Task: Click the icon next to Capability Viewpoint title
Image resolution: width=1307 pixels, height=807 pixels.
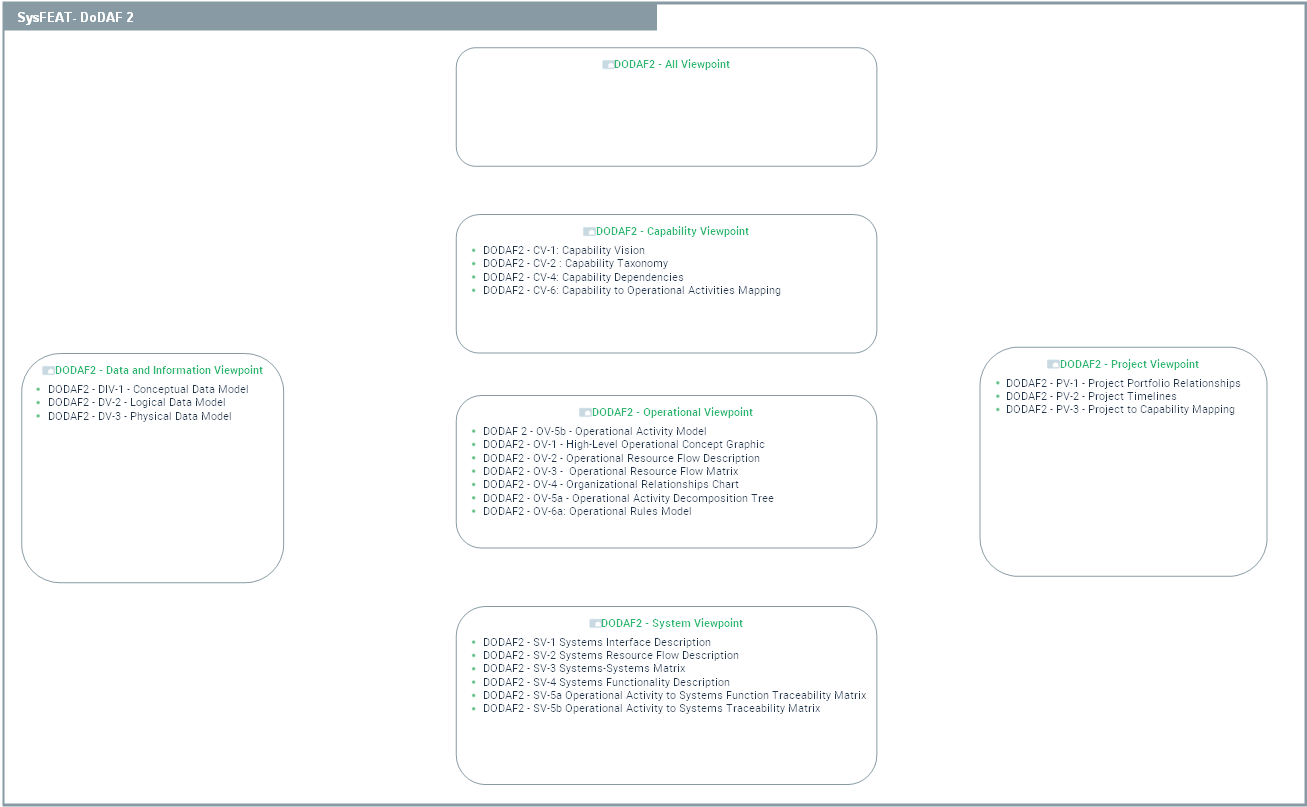Action: [x=589, y=232]
